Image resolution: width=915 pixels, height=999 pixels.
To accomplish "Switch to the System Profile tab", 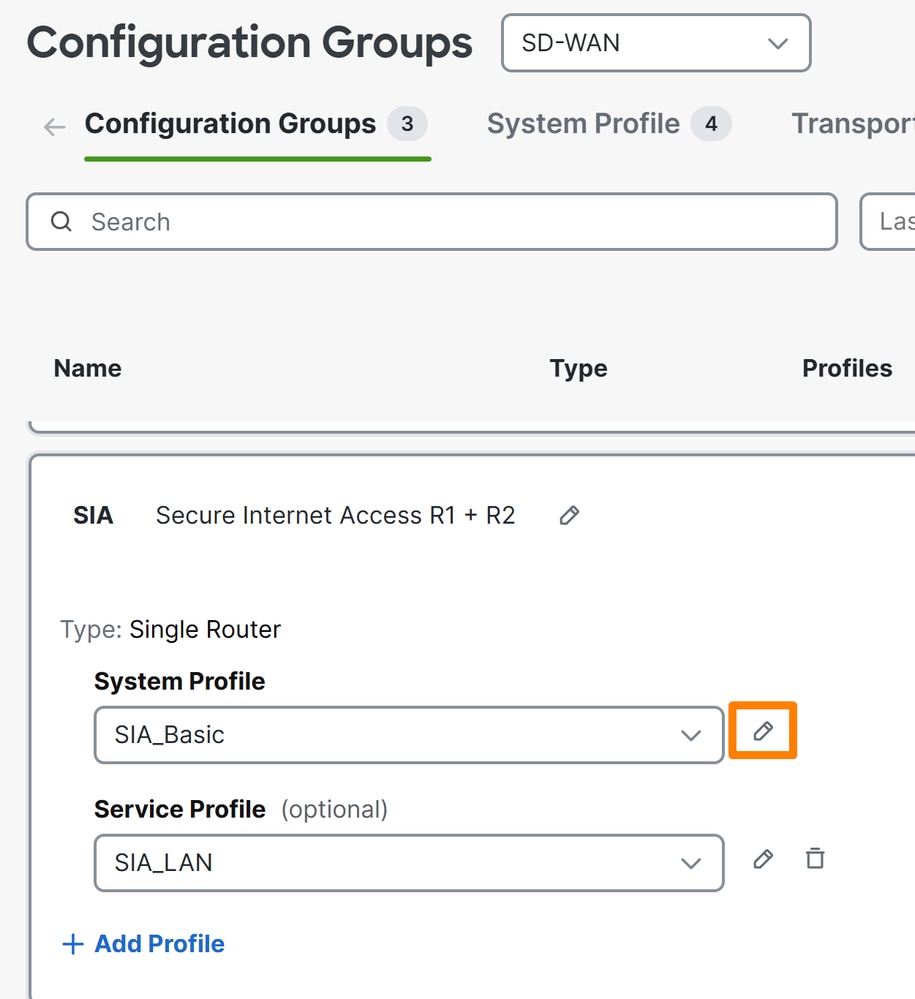I will [x=582, y=123].
